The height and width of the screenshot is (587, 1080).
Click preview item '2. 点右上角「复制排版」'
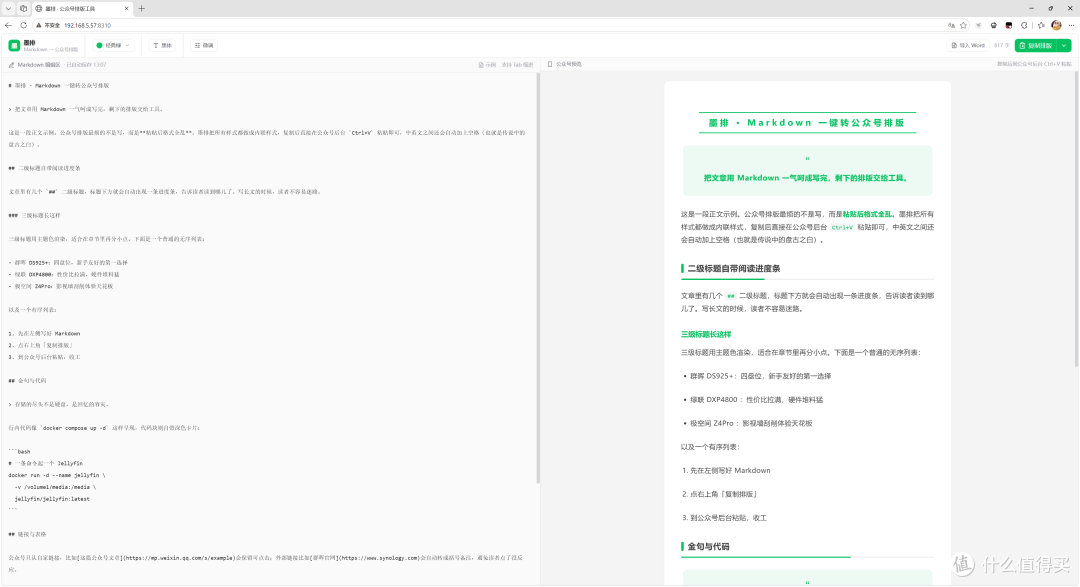[720, 494]
